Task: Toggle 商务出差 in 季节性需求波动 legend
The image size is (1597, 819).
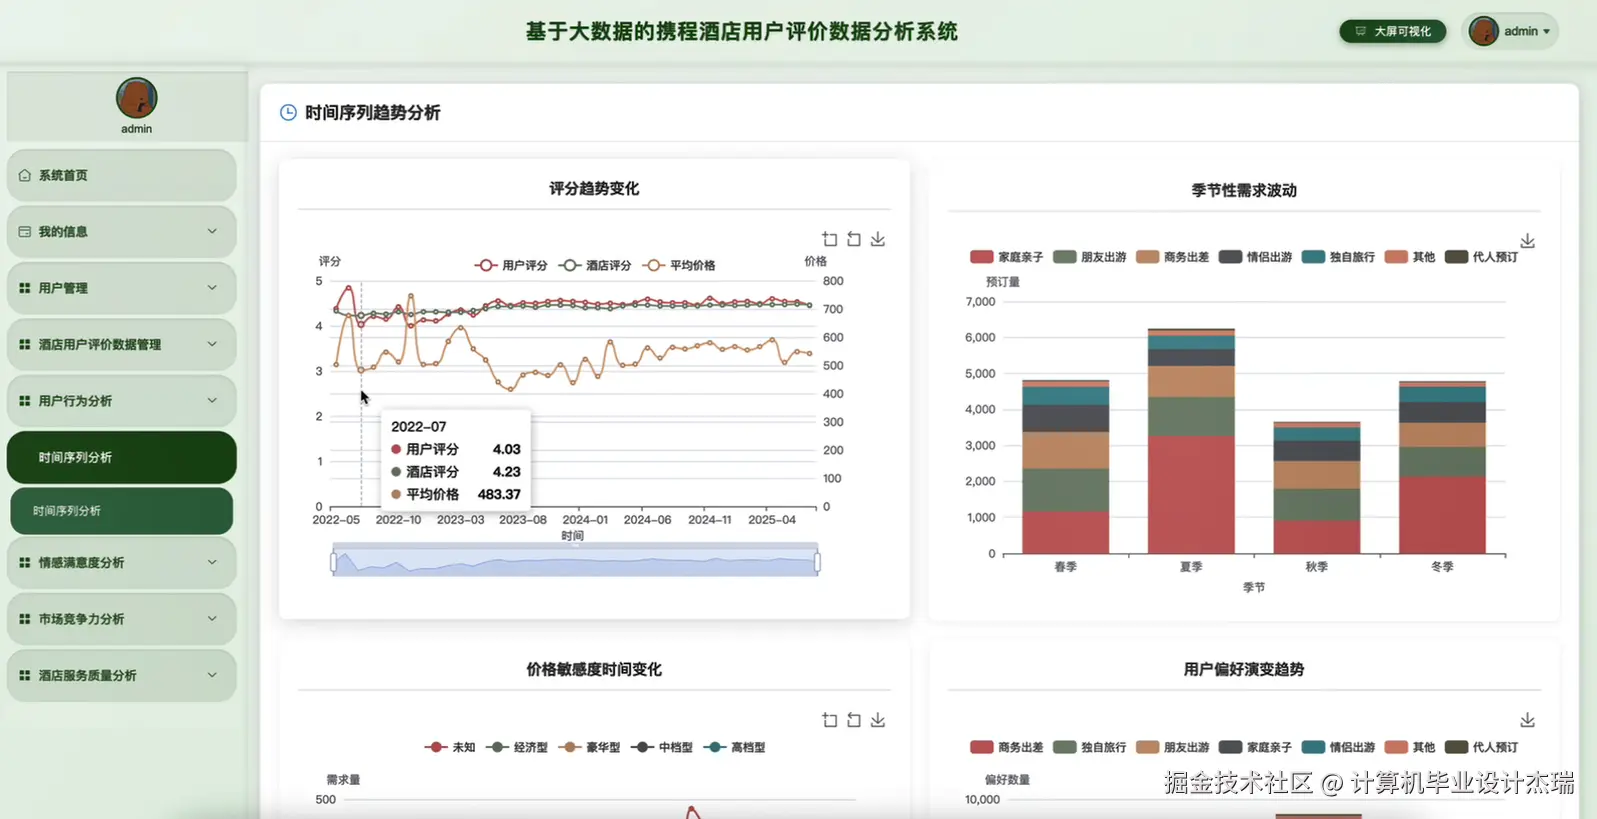Action: pyautogui.click(x=1172, y=257)
